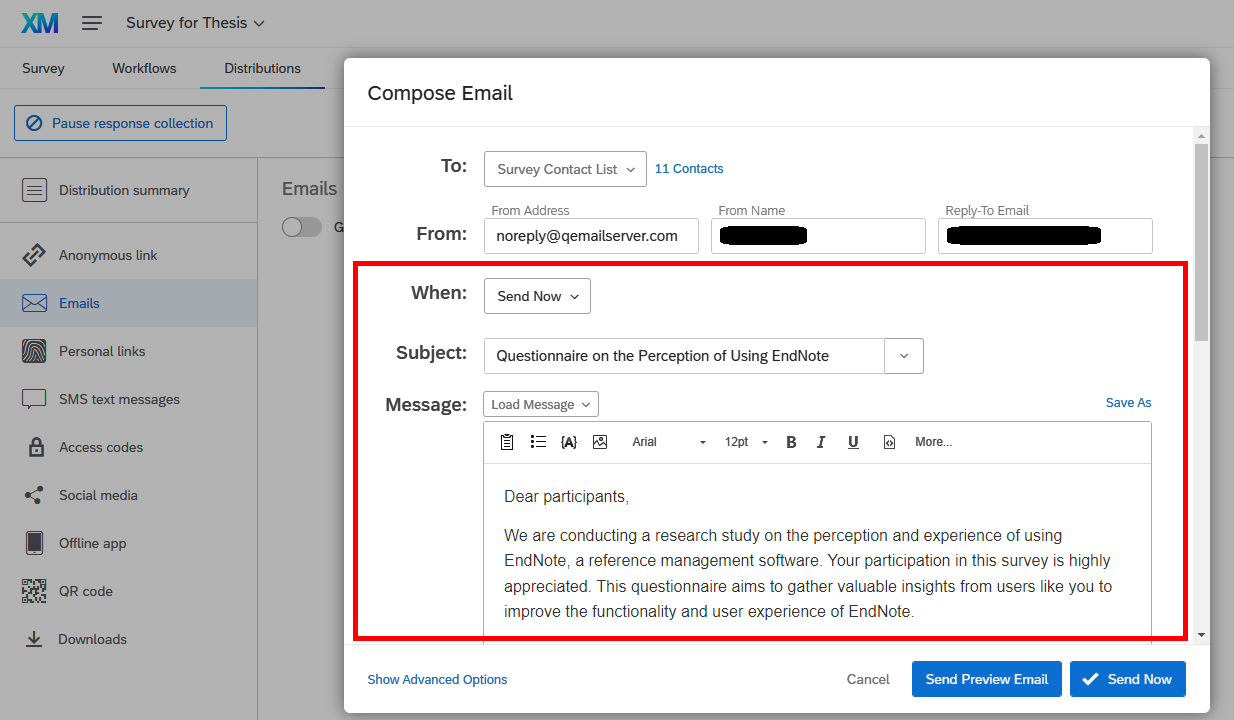Click the paste icon in editor toolbar
Viewport: 1234px width, 720px height.
(507, 442)
